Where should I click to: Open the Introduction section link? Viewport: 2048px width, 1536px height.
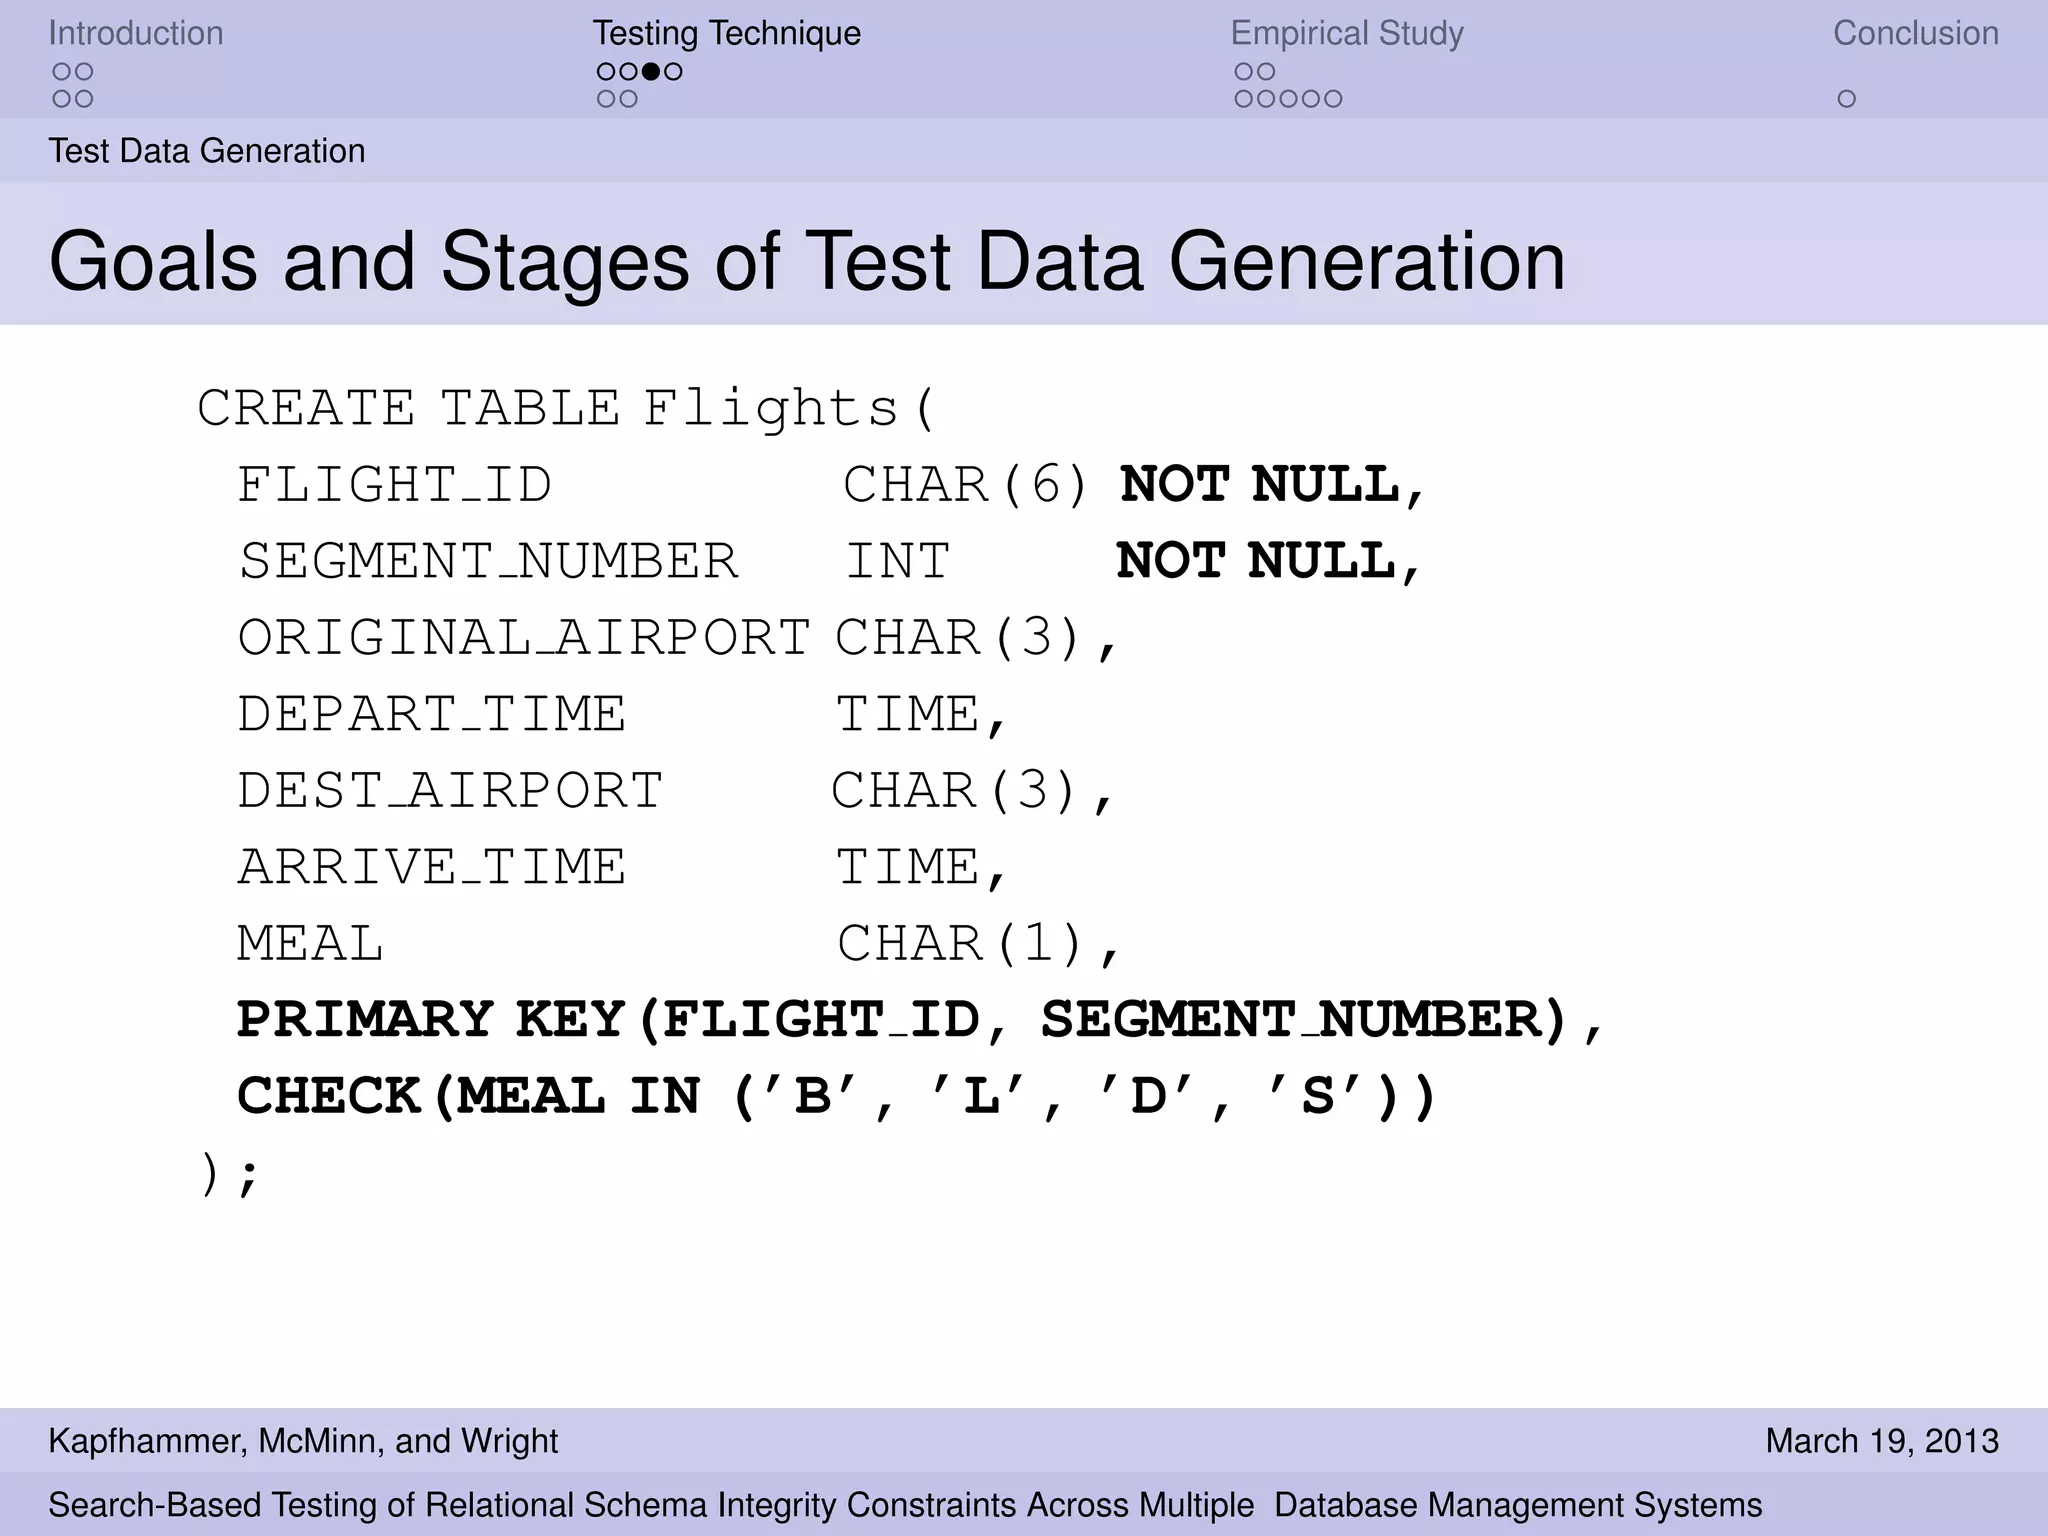[136, 33]
